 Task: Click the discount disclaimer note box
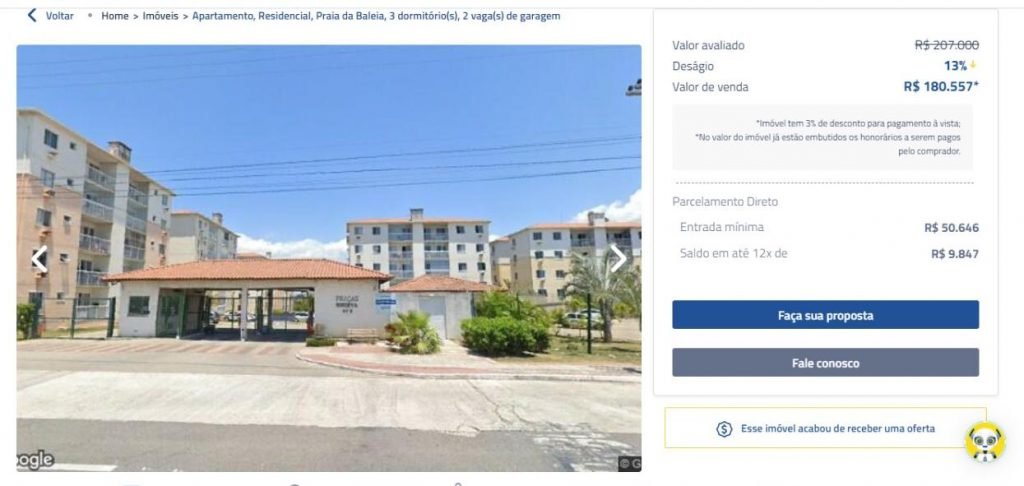click(823, 137)
